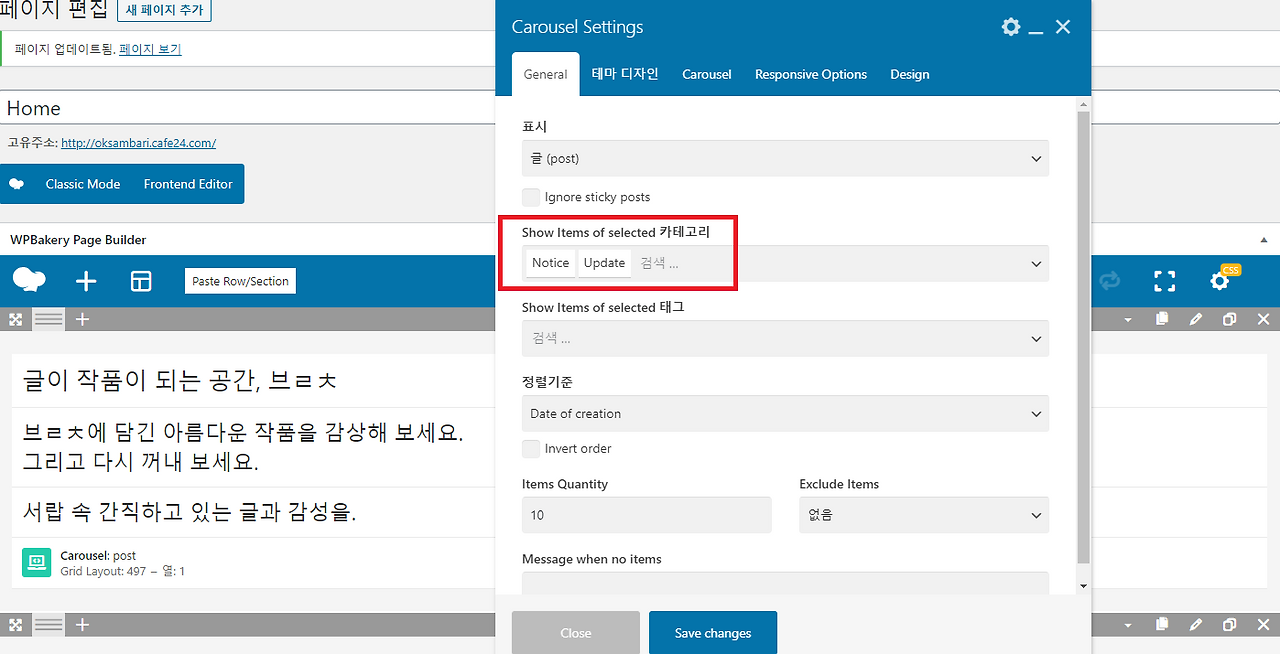Click the settings scrollbar down arrow
This screenshot has height=654, width=1280.
(x=1084, y=586)
